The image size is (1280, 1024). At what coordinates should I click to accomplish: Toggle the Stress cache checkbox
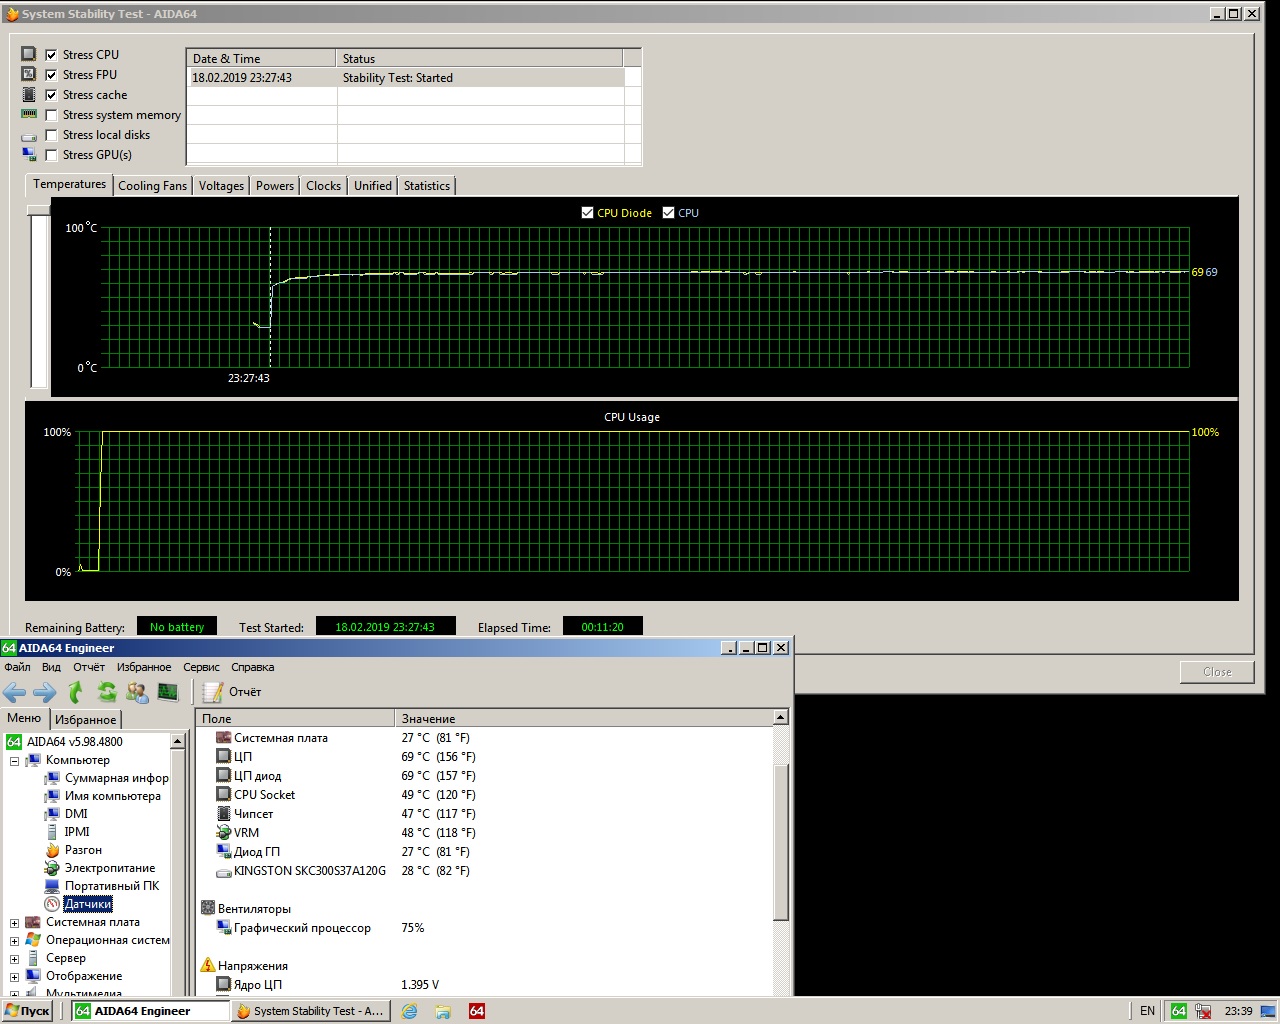(x=52, y=95)
